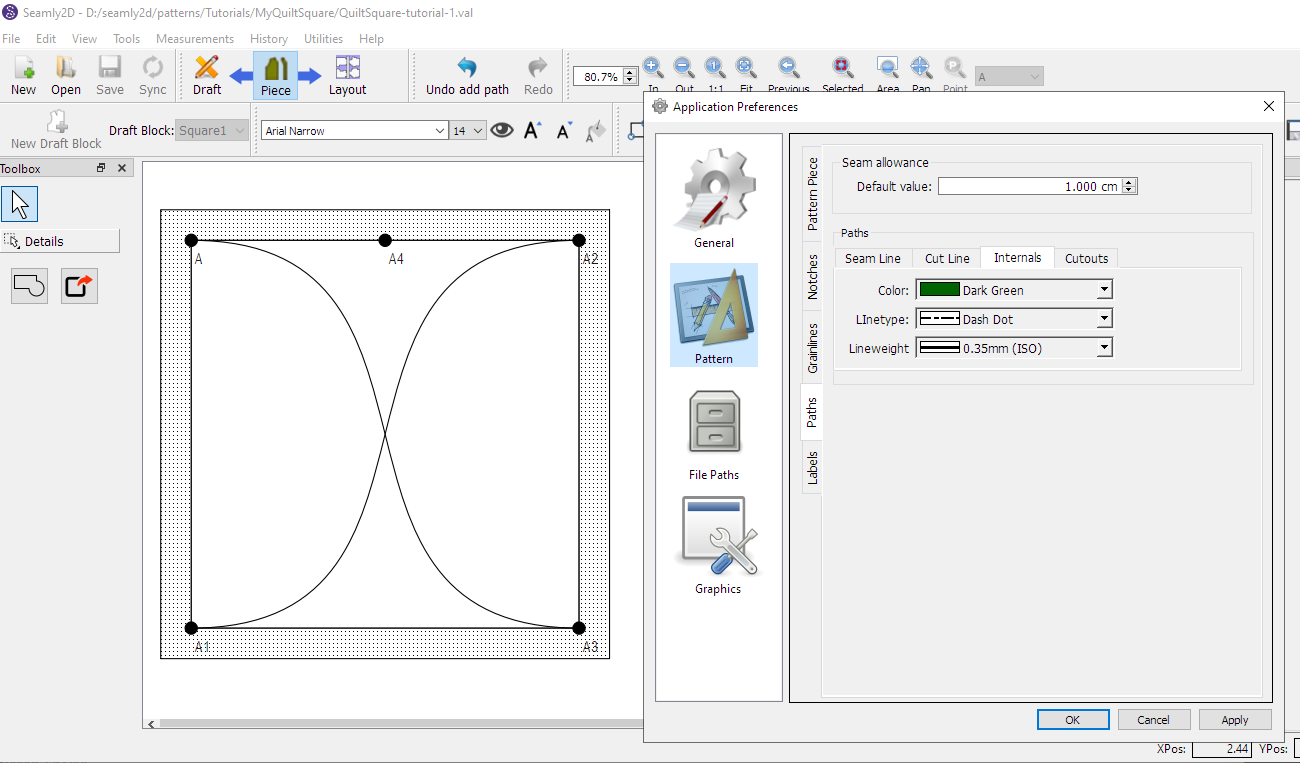Open the Graphics preferences section
Viewport: 1300px width, 763px height.
pyautogui.click(x=718, y=544)
